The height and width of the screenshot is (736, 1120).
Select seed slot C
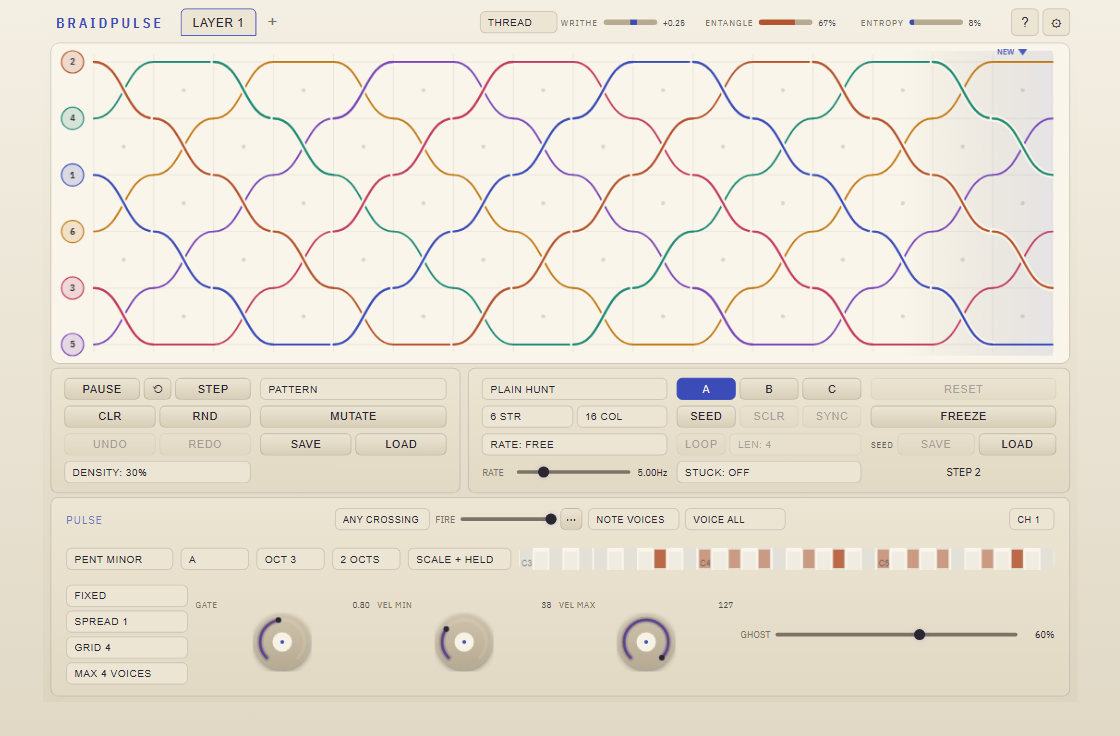(x=831, y=389)
